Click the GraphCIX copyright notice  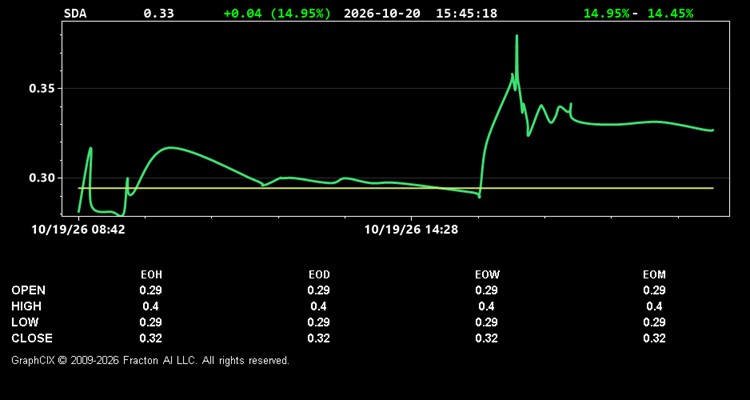click(150, 360)
